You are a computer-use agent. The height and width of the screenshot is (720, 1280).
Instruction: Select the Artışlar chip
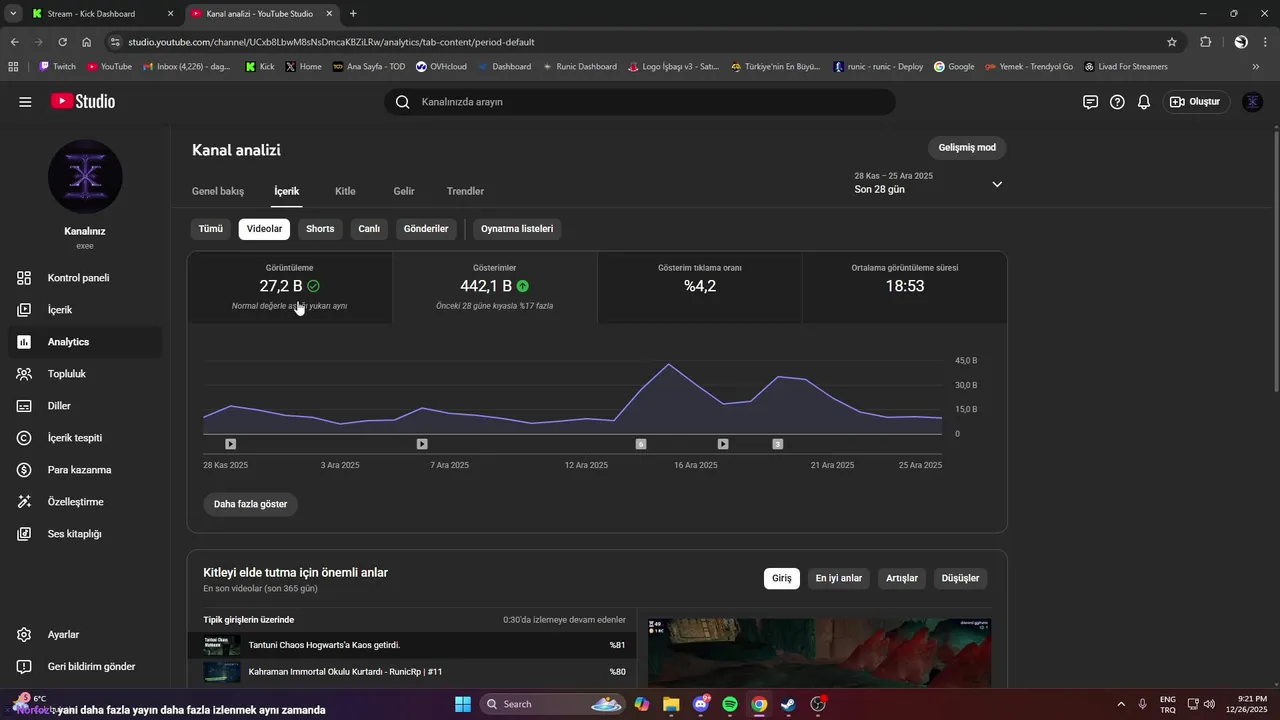point(902,578)
